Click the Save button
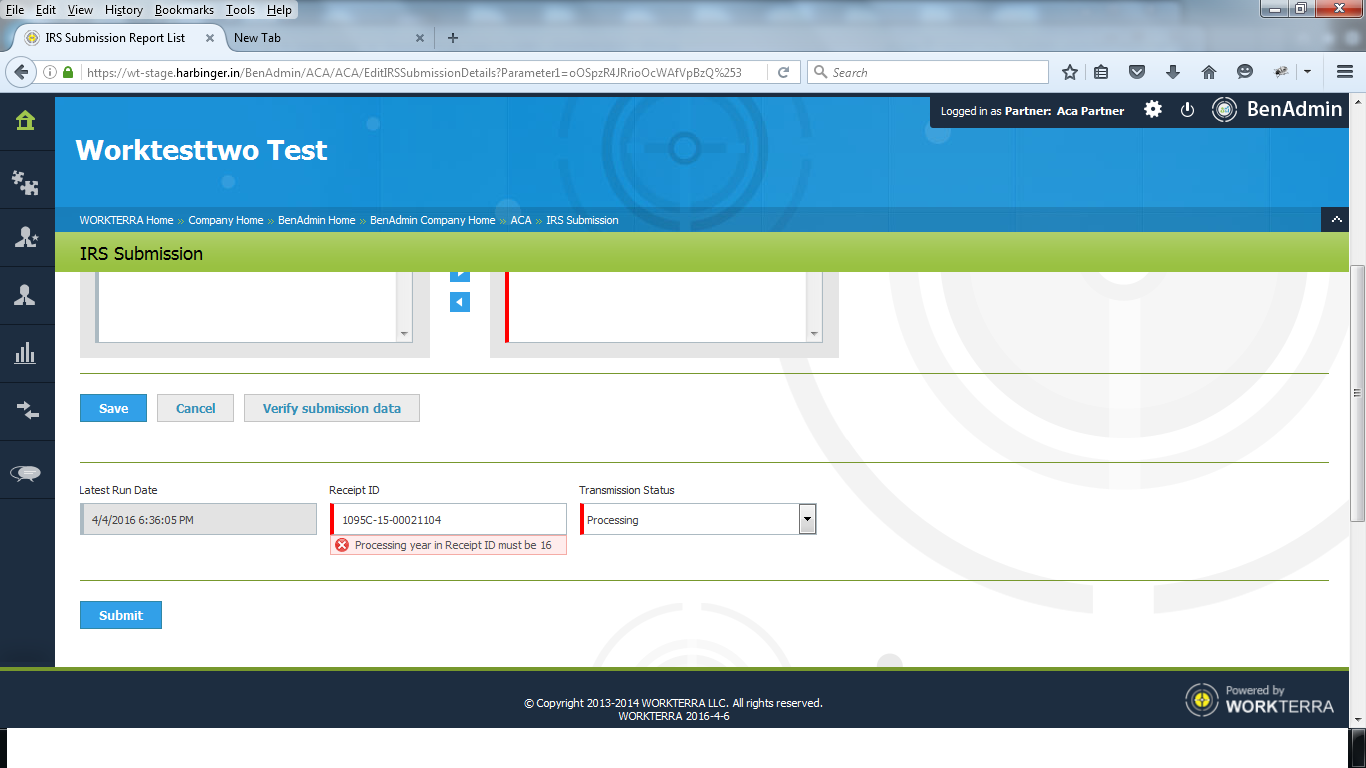Image resolution: width=1366 pixels, height=768 pixels. click(x=113, y=408)
